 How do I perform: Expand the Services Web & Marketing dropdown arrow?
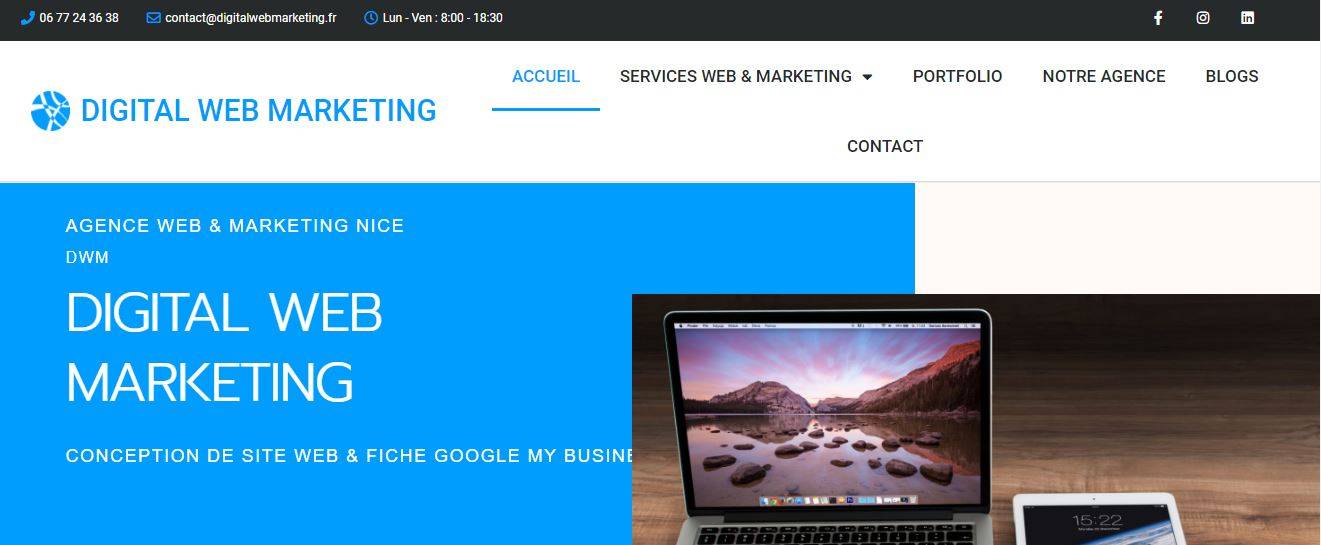coord(867,77)
